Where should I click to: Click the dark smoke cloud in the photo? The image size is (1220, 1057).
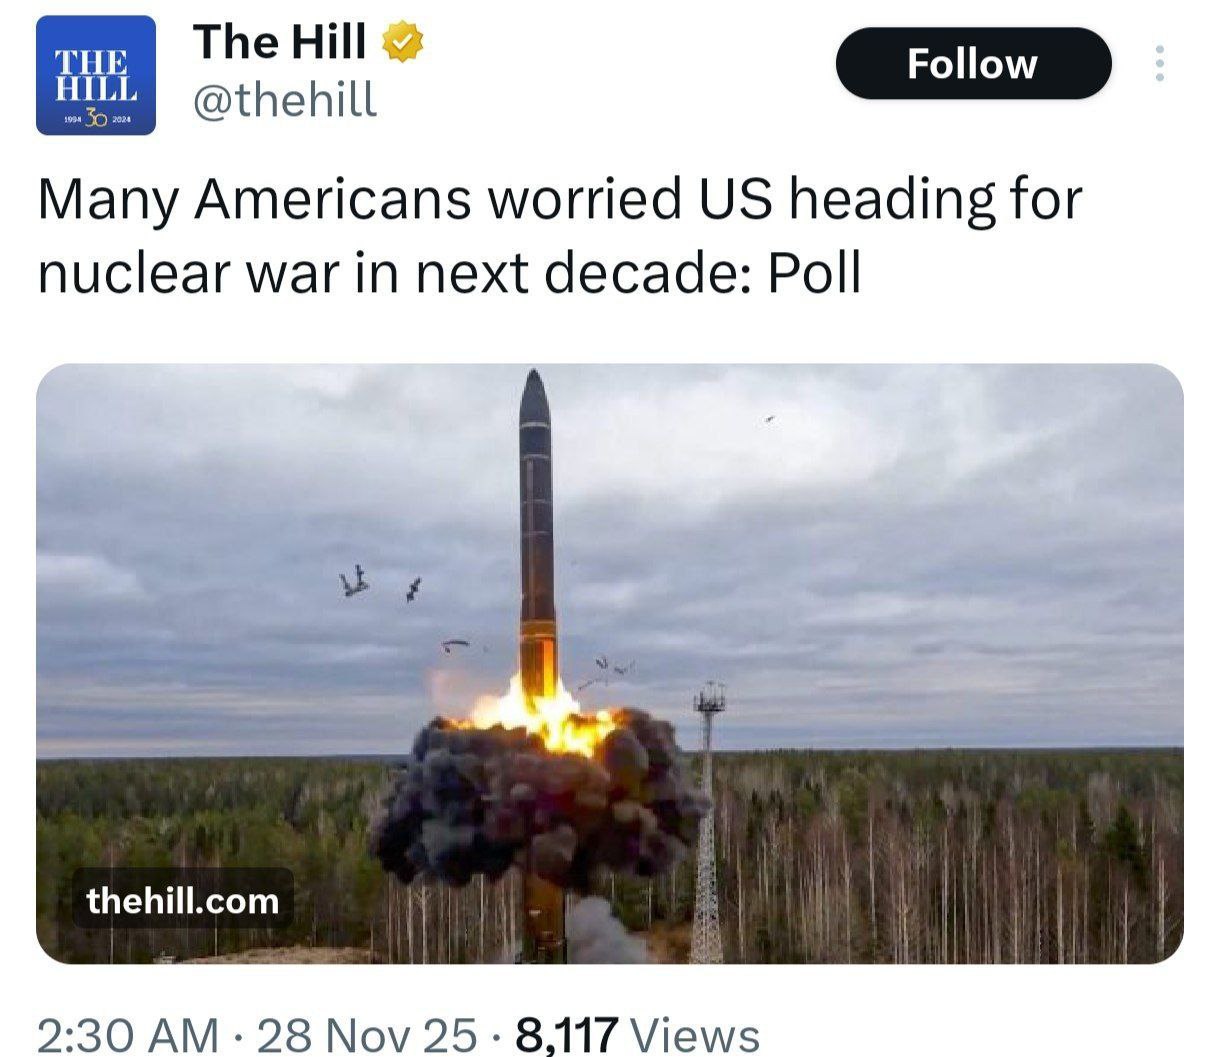tap(540, 800)
